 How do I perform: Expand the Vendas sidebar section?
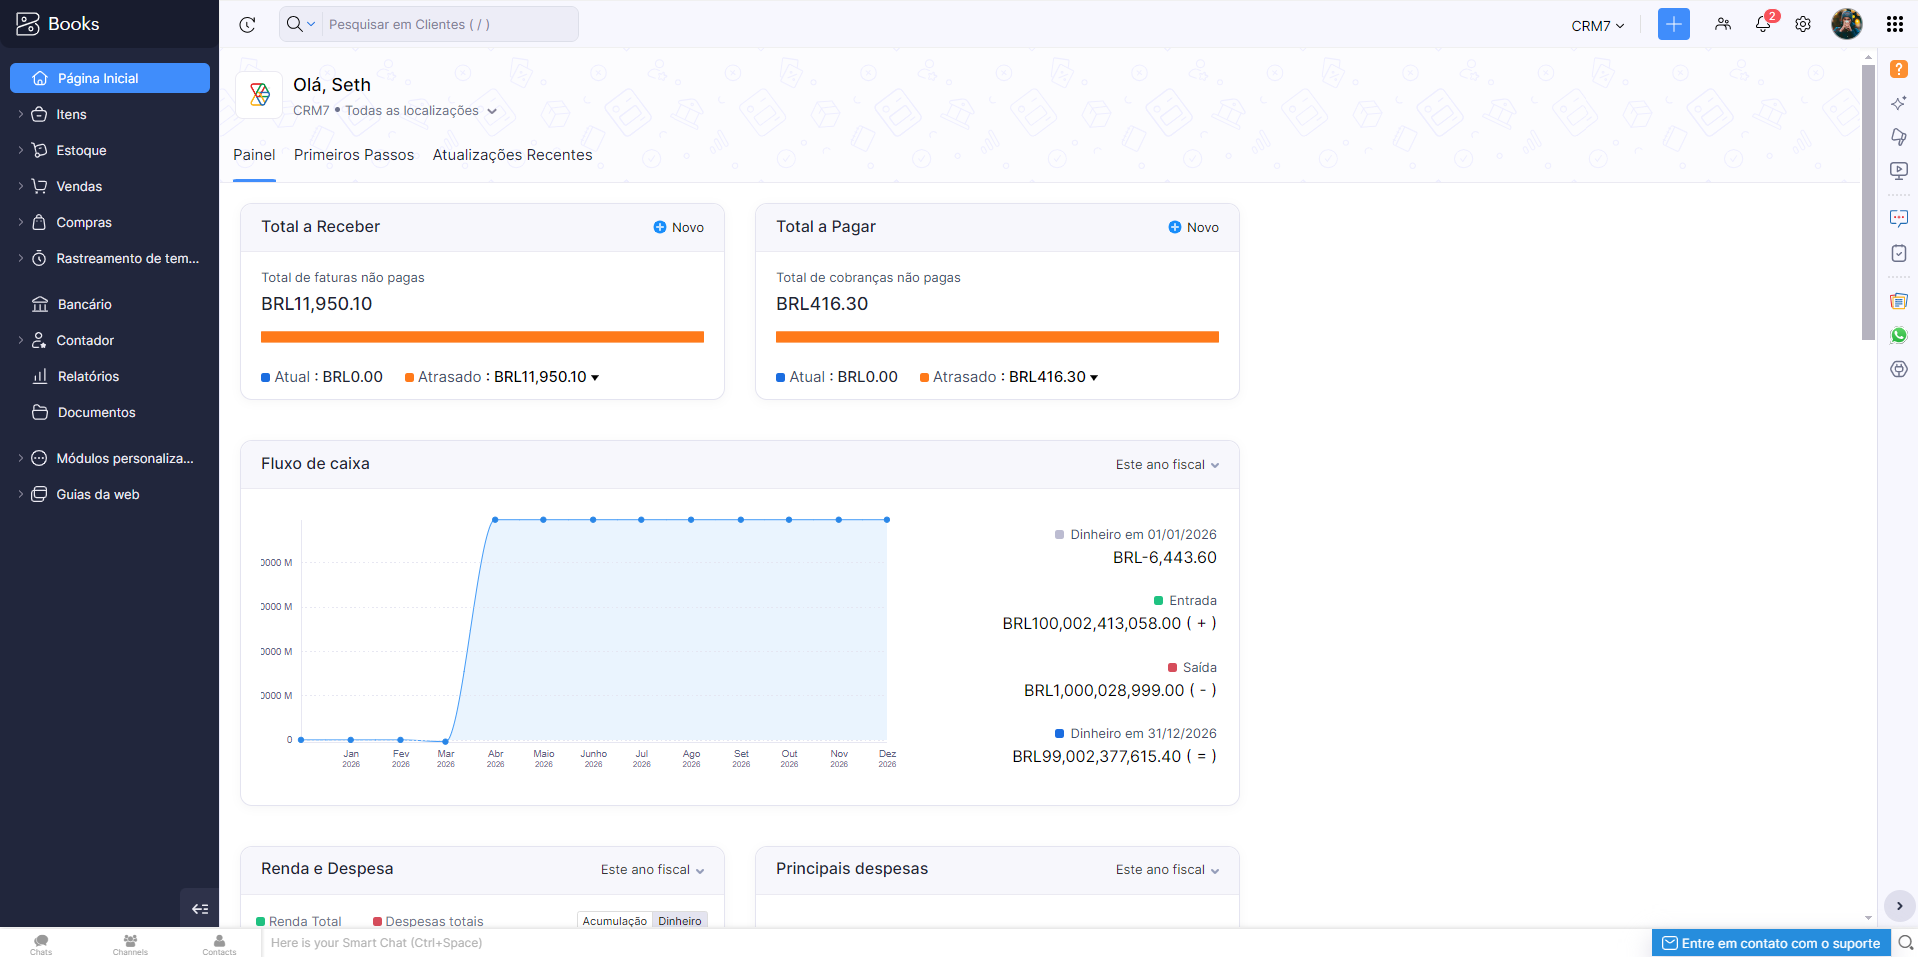pyautogui.click(x=79, y=186)
